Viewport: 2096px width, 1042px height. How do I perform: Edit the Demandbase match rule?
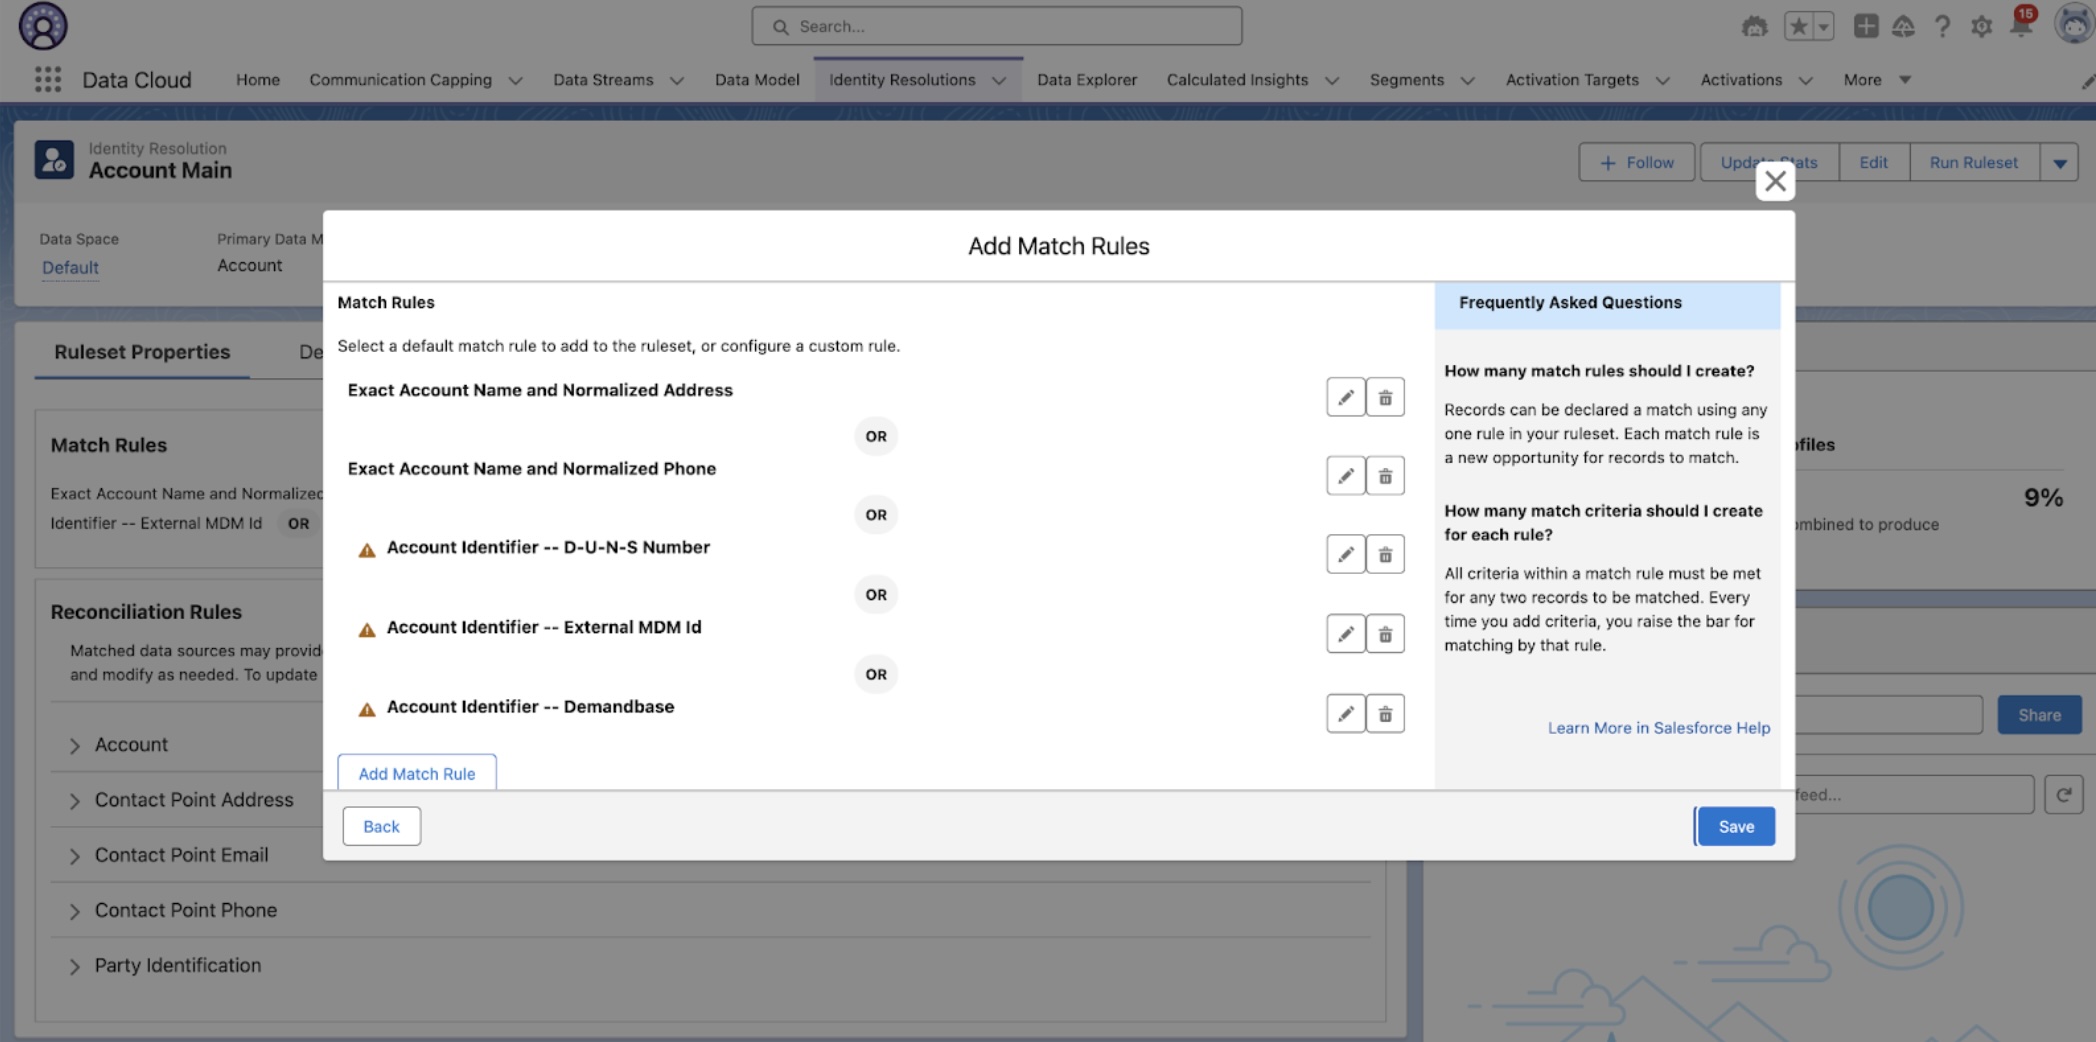click(x=1345, y=713)
